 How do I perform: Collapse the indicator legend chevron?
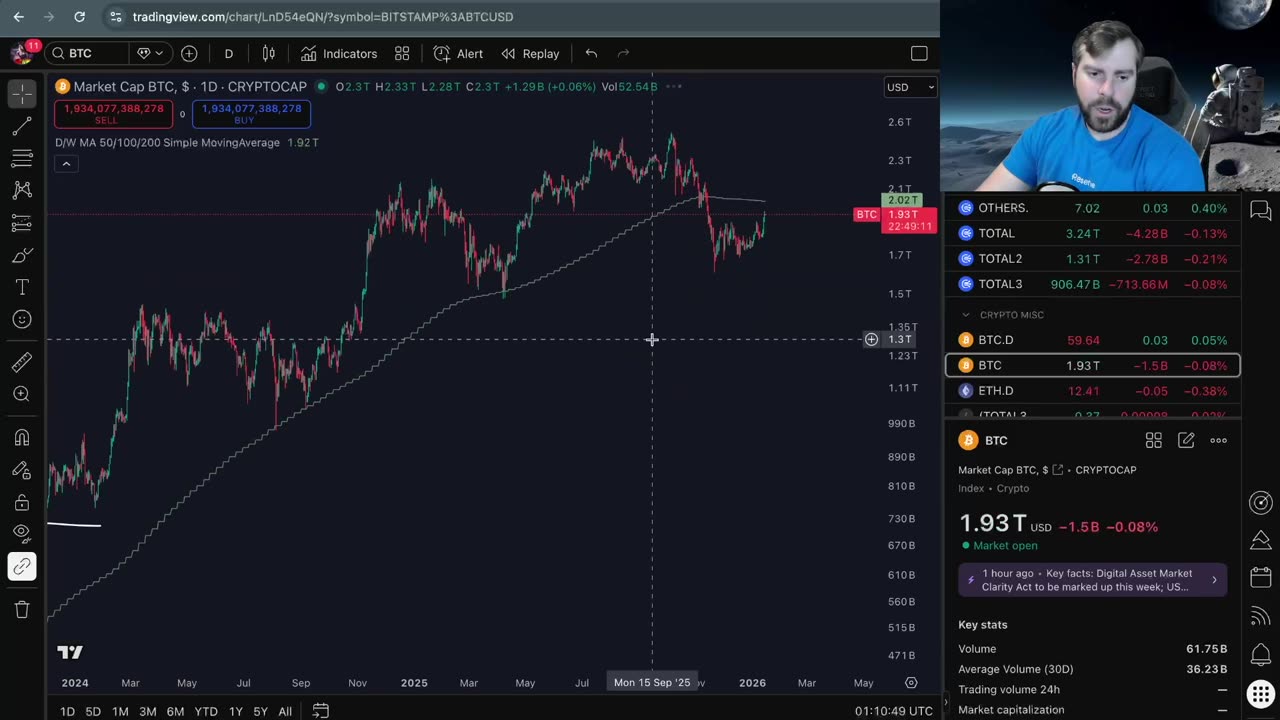(x=66, y=163)
